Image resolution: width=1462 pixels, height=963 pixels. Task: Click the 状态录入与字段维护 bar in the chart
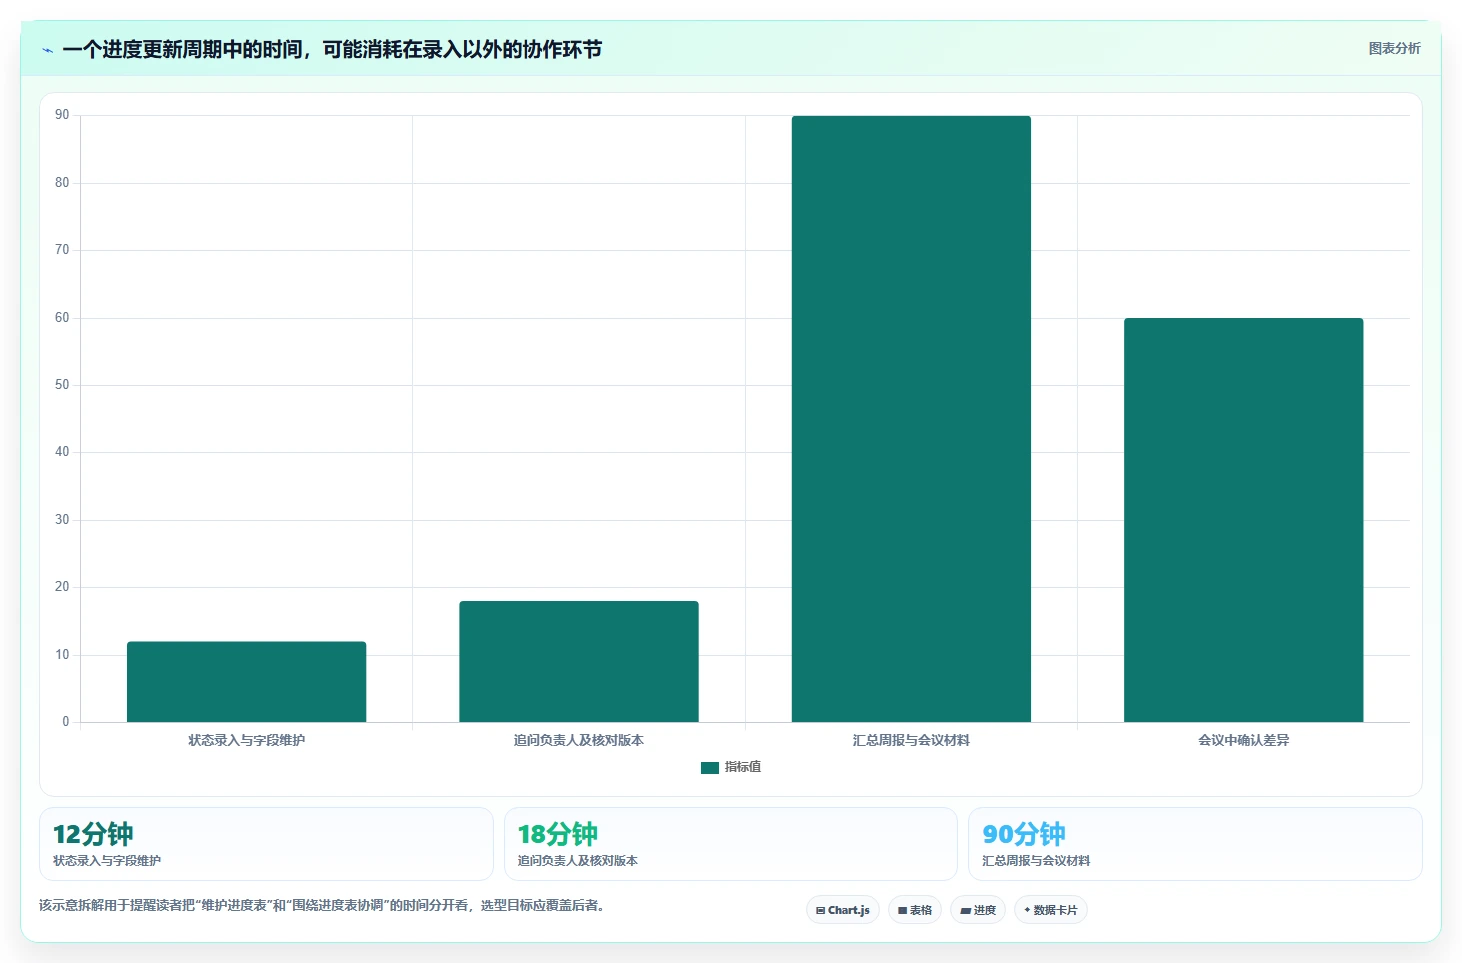pos(246,682)
